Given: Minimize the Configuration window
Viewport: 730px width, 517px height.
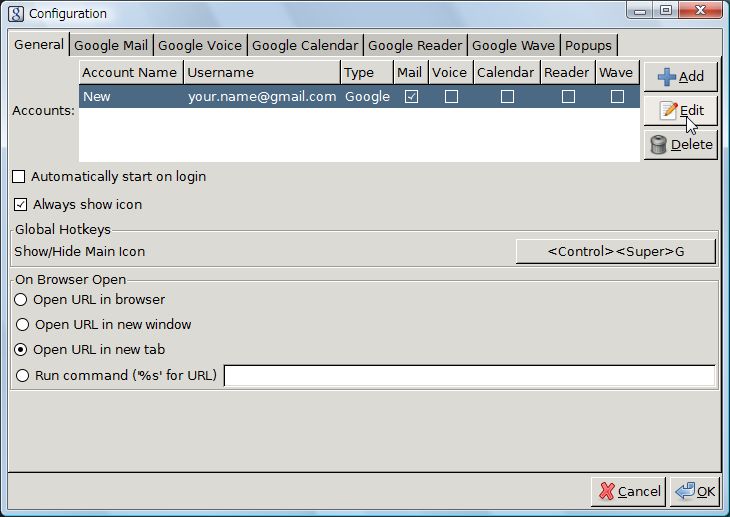Looking at the screenshot, I should pos(641,11).
